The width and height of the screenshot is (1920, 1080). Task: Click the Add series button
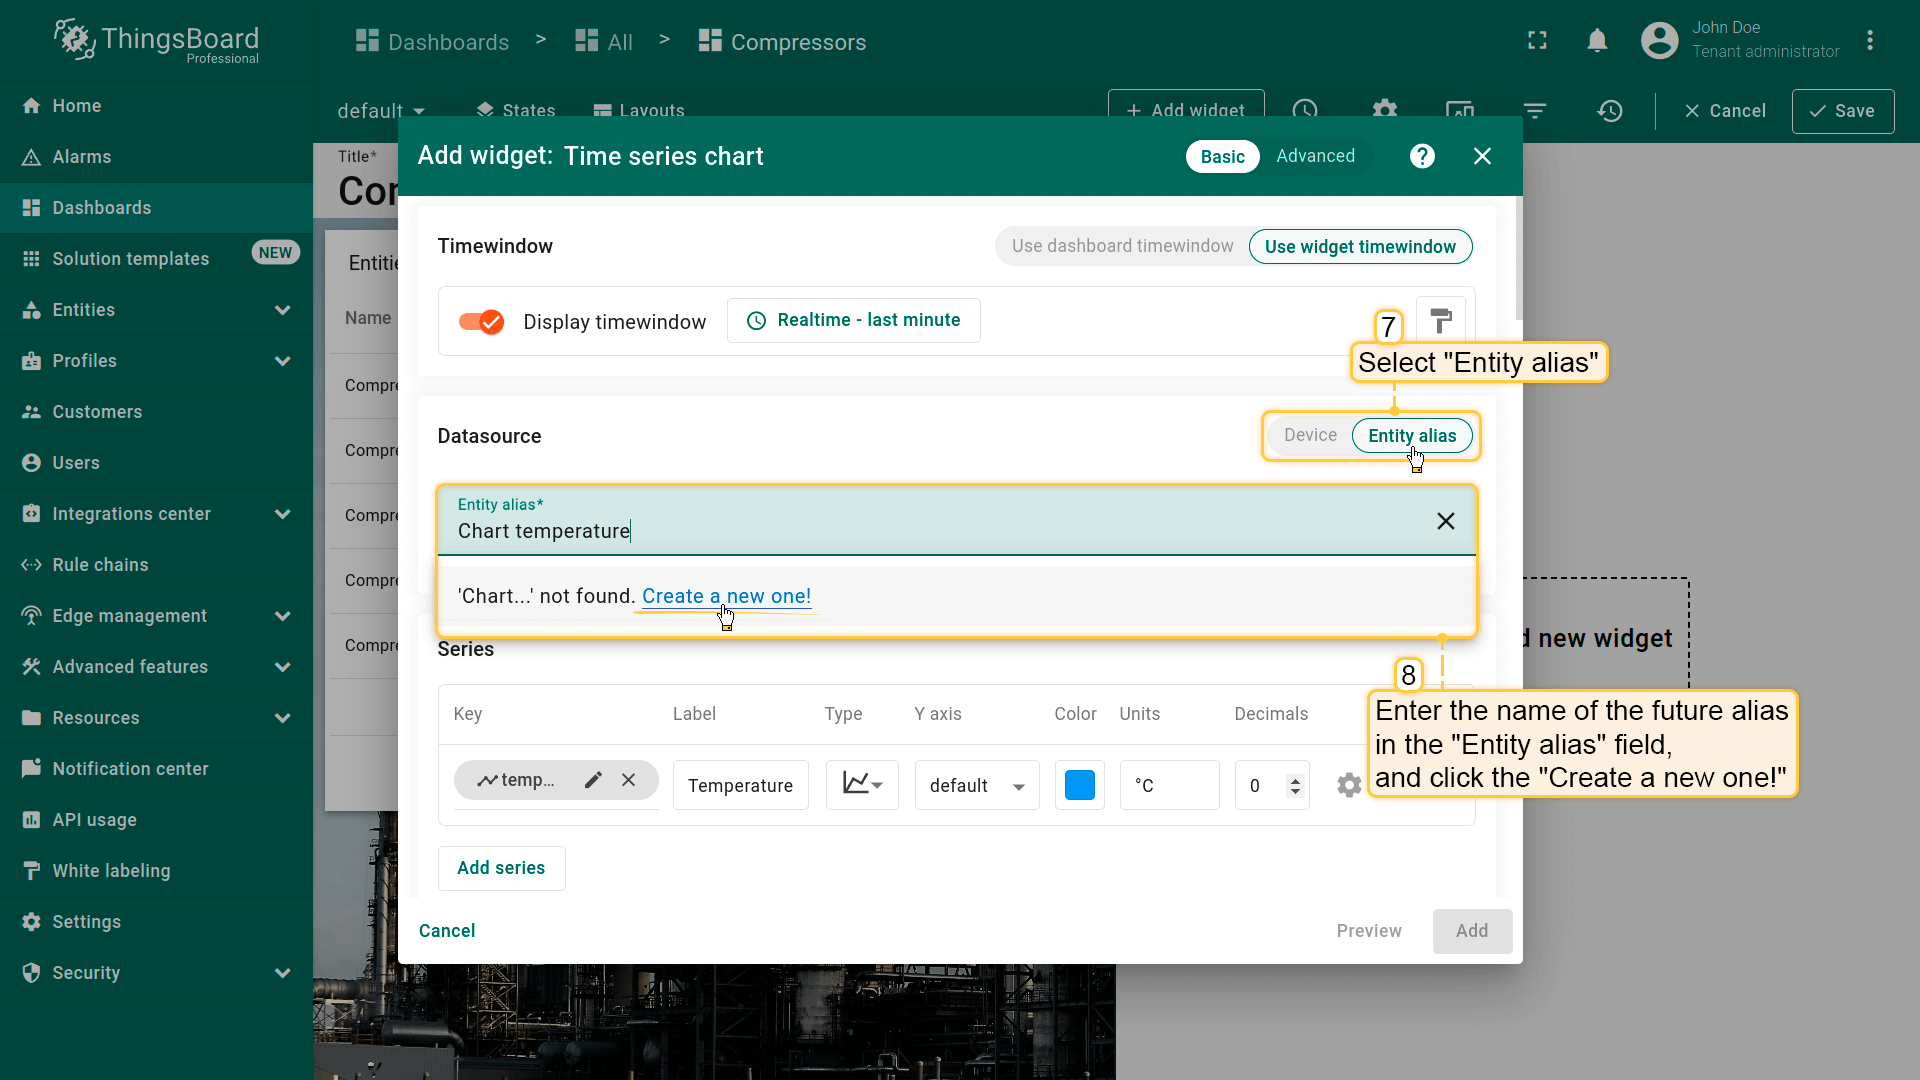(x=501, y=868)
